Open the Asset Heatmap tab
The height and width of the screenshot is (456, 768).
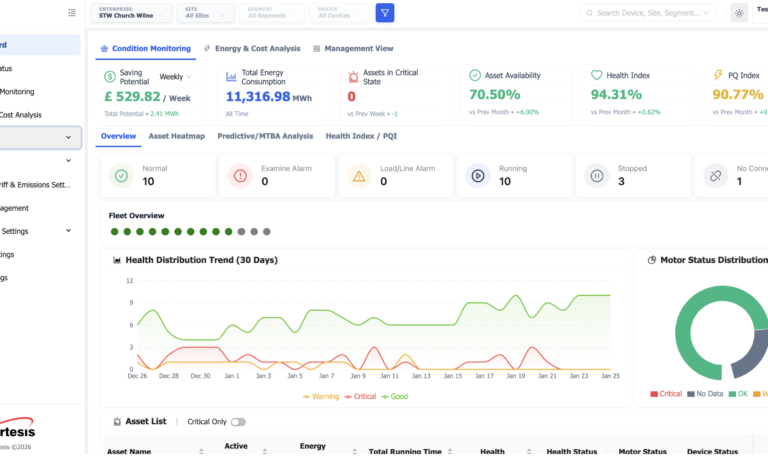click(177, 136)
